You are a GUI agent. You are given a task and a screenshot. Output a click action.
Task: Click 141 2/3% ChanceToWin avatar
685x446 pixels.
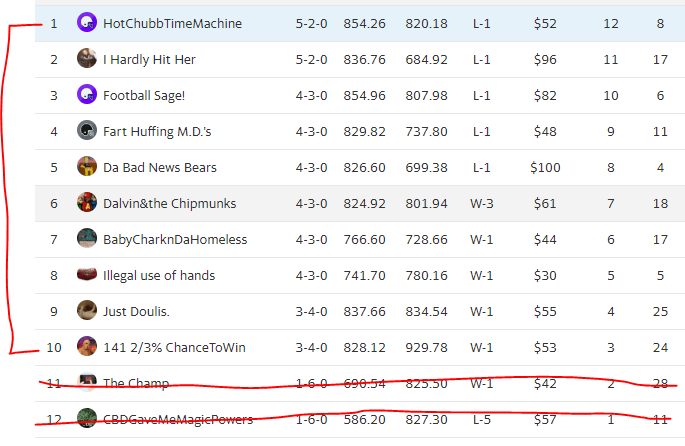point(87,347)
